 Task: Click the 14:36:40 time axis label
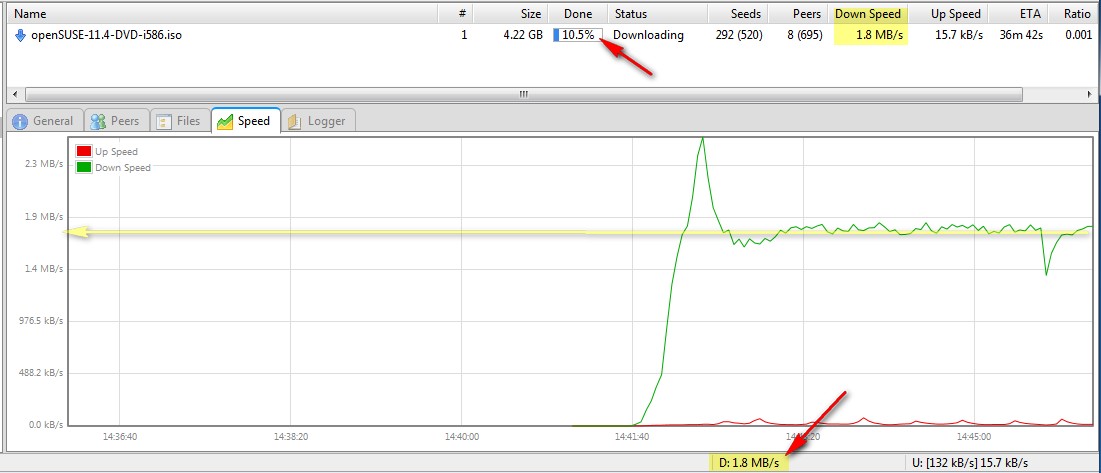point(119,436)
